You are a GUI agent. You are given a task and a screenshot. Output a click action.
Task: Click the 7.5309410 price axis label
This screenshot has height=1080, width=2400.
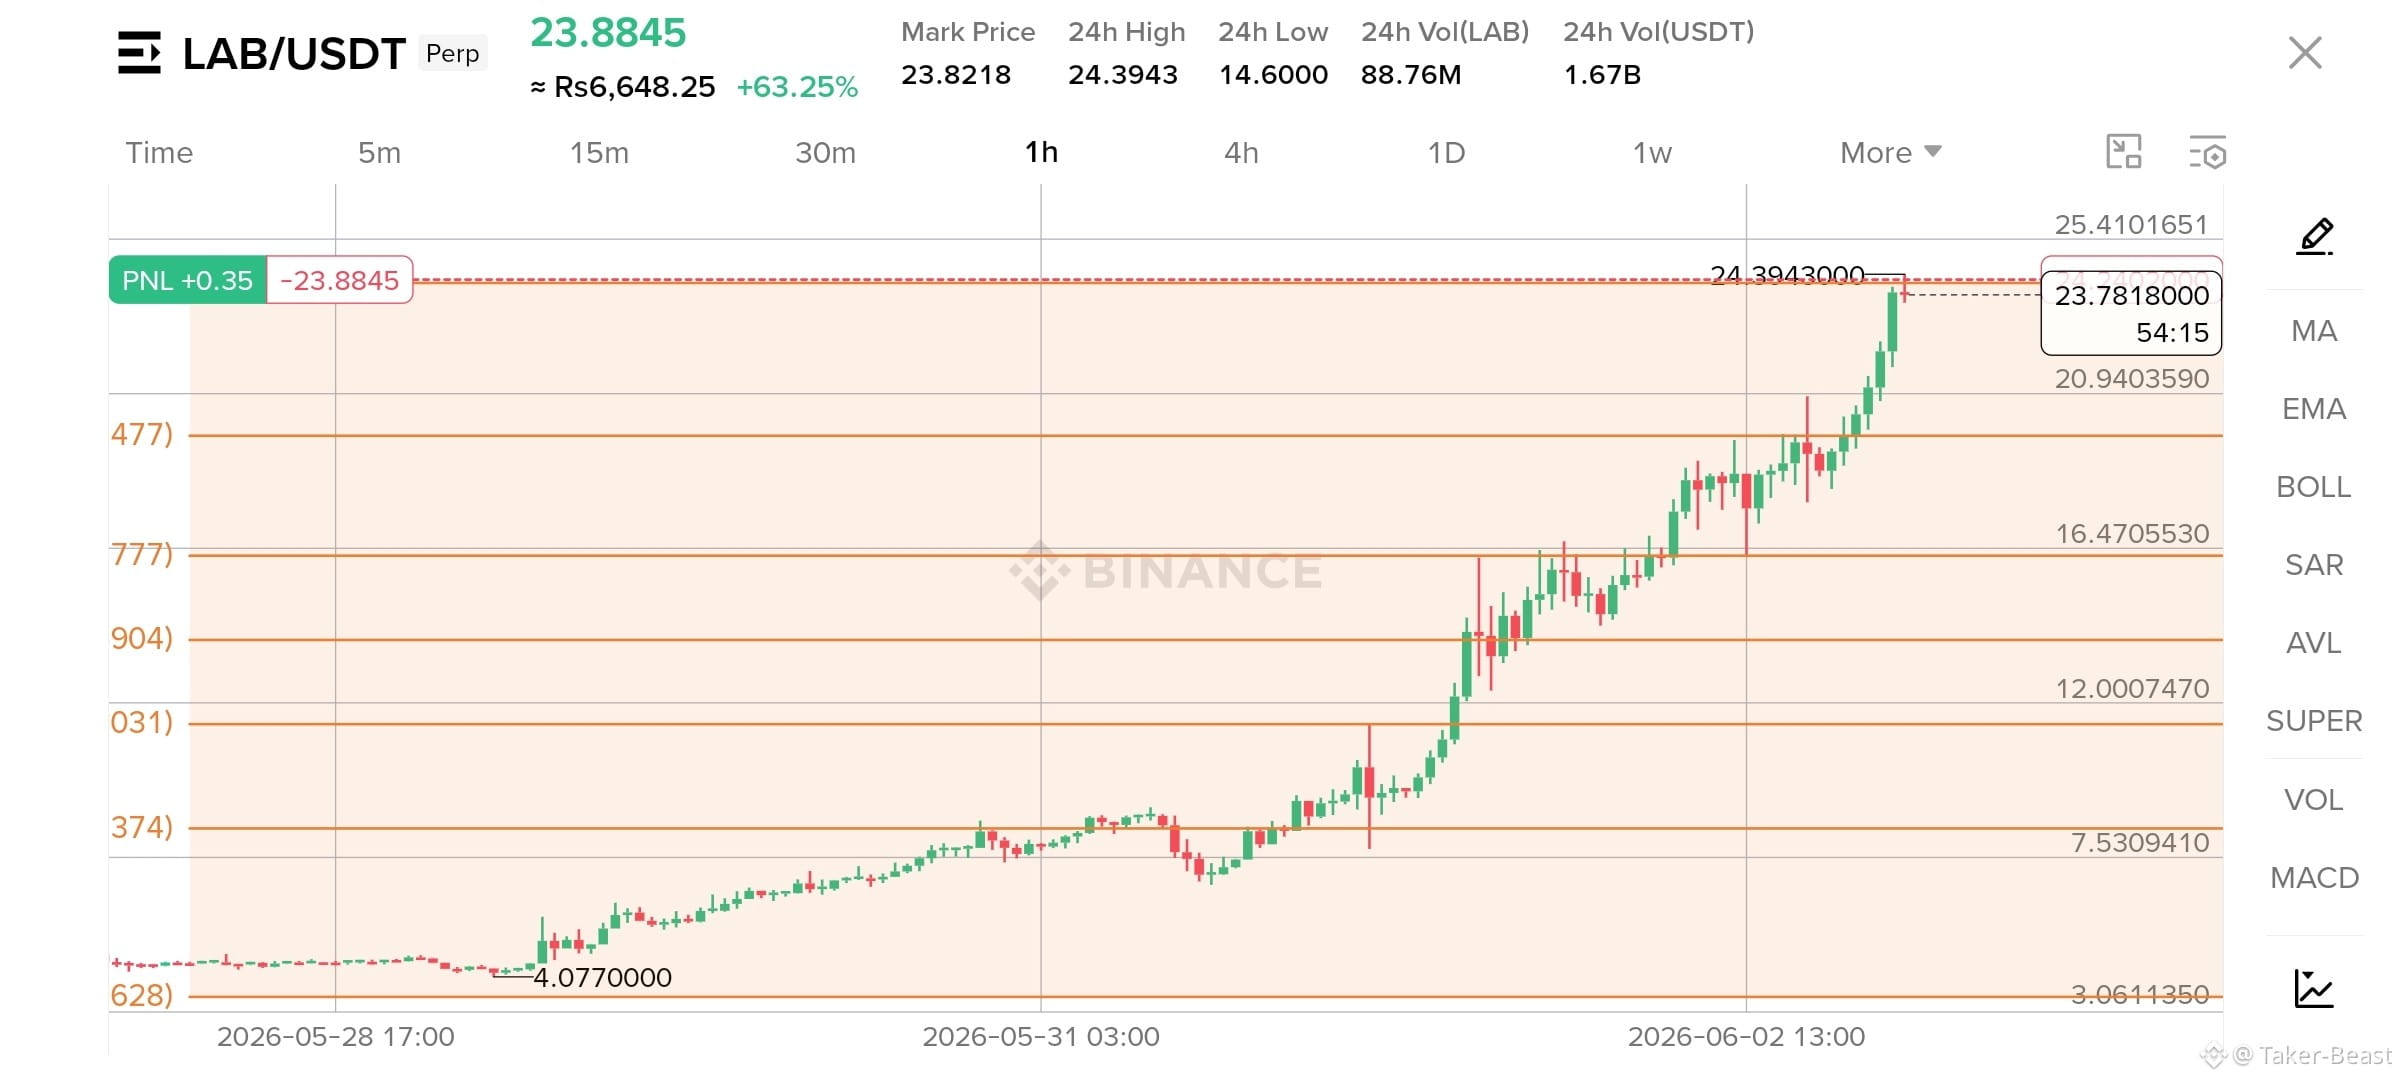coord(2140,842)
